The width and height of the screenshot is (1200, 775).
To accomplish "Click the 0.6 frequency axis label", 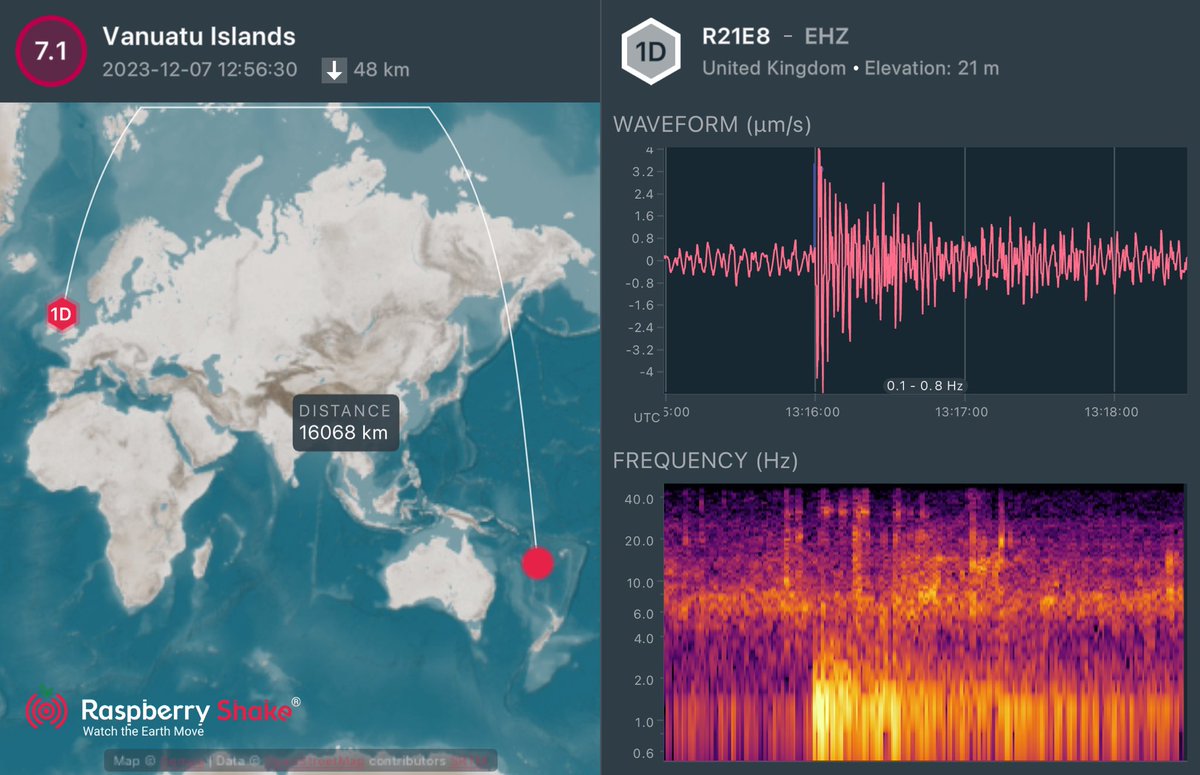I will tap(643, 753).
